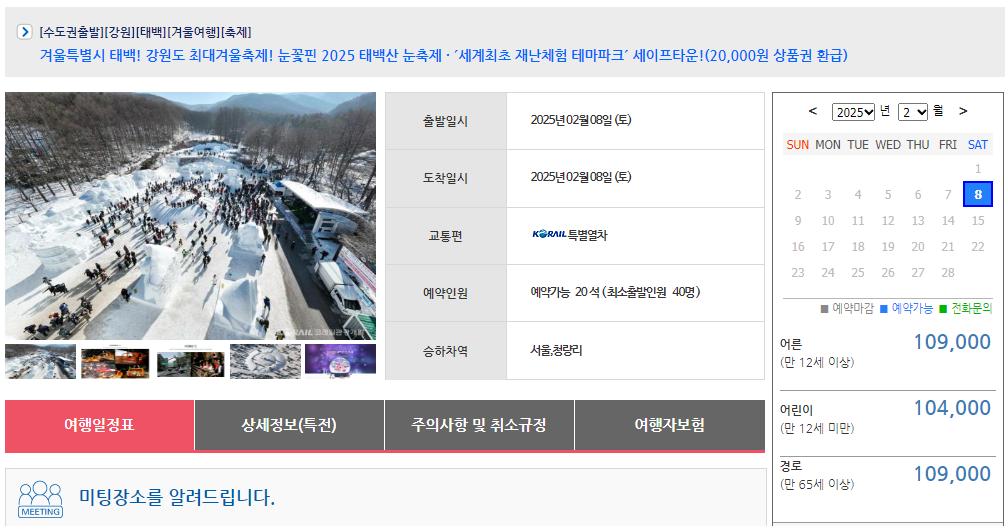Click departure value next to 출발일시
This screenshot has height=526, width=1008.
tap(580, 120)
